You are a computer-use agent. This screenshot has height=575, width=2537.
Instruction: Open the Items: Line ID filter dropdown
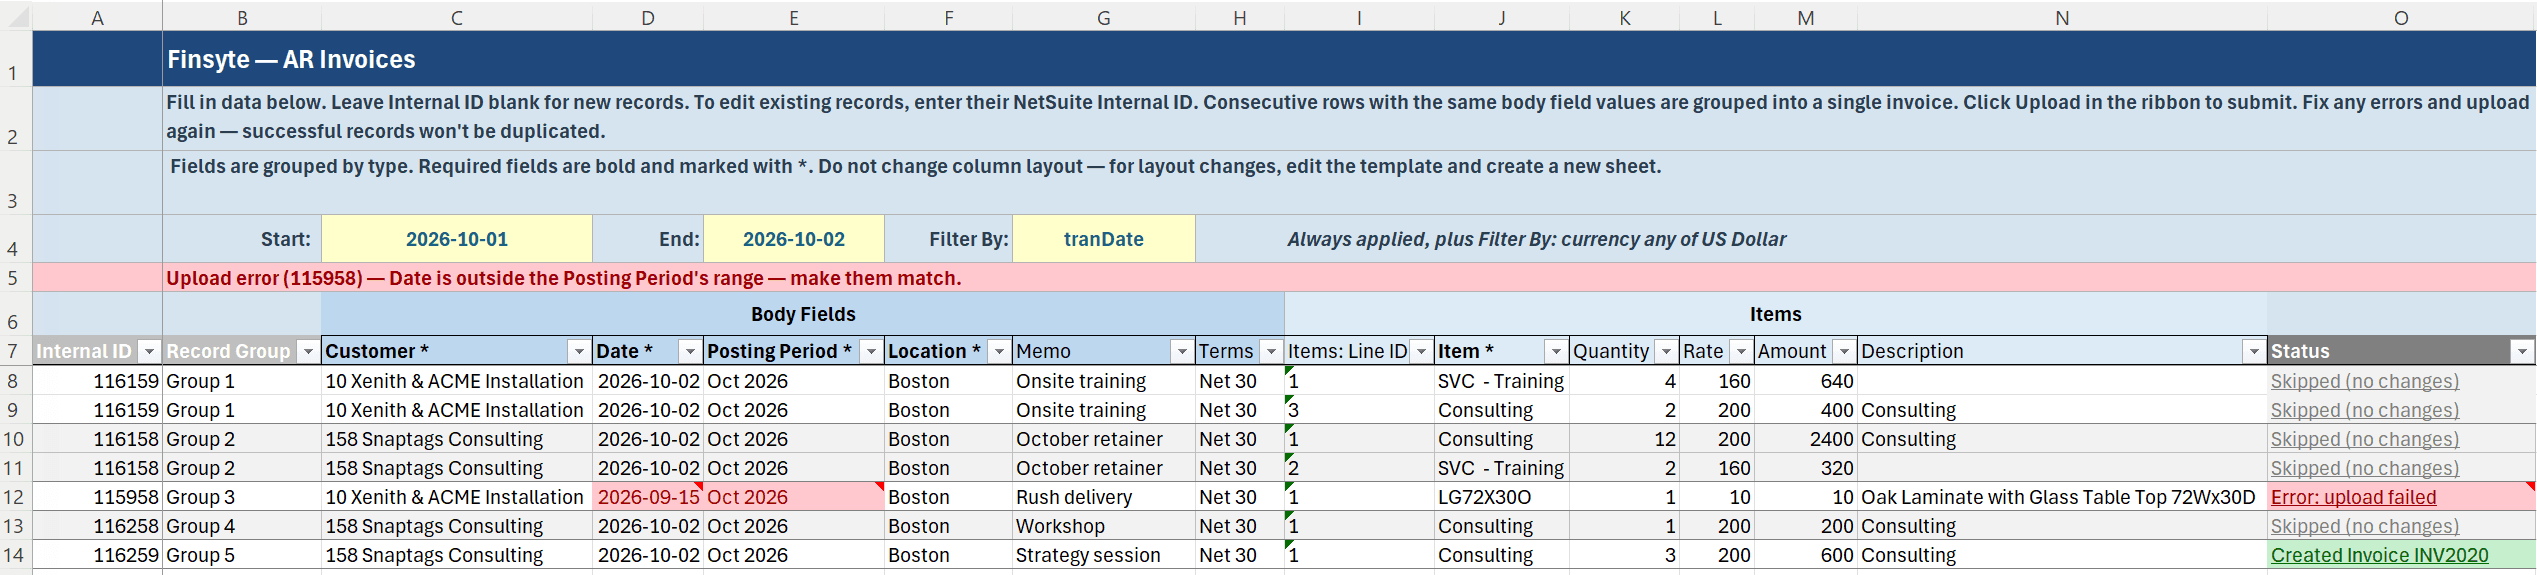(1421, 352)
